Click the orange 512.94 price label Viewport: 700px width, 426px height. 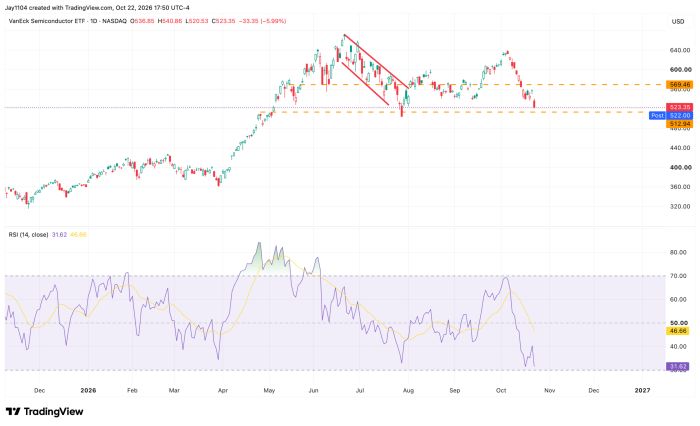pos(679,124)
